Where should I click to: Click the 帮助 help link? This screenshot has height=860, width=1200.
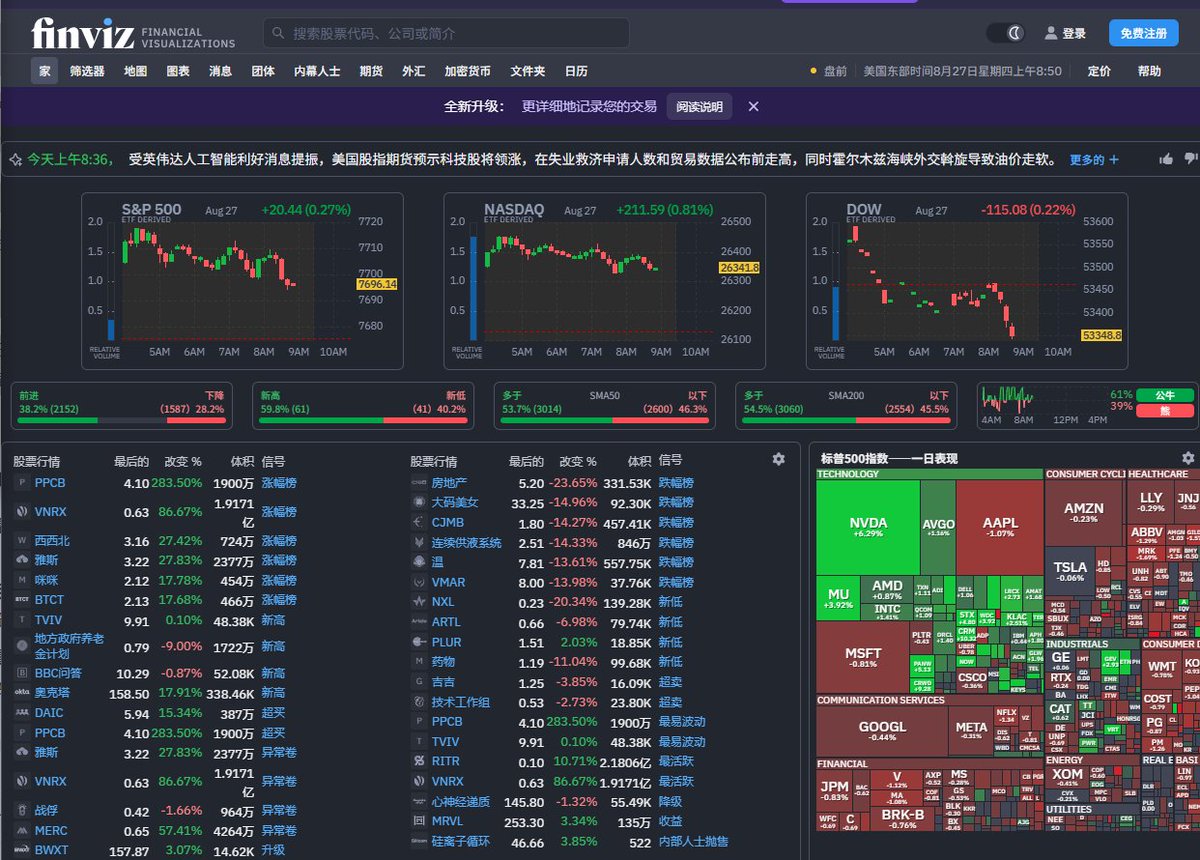(1149, 71)
